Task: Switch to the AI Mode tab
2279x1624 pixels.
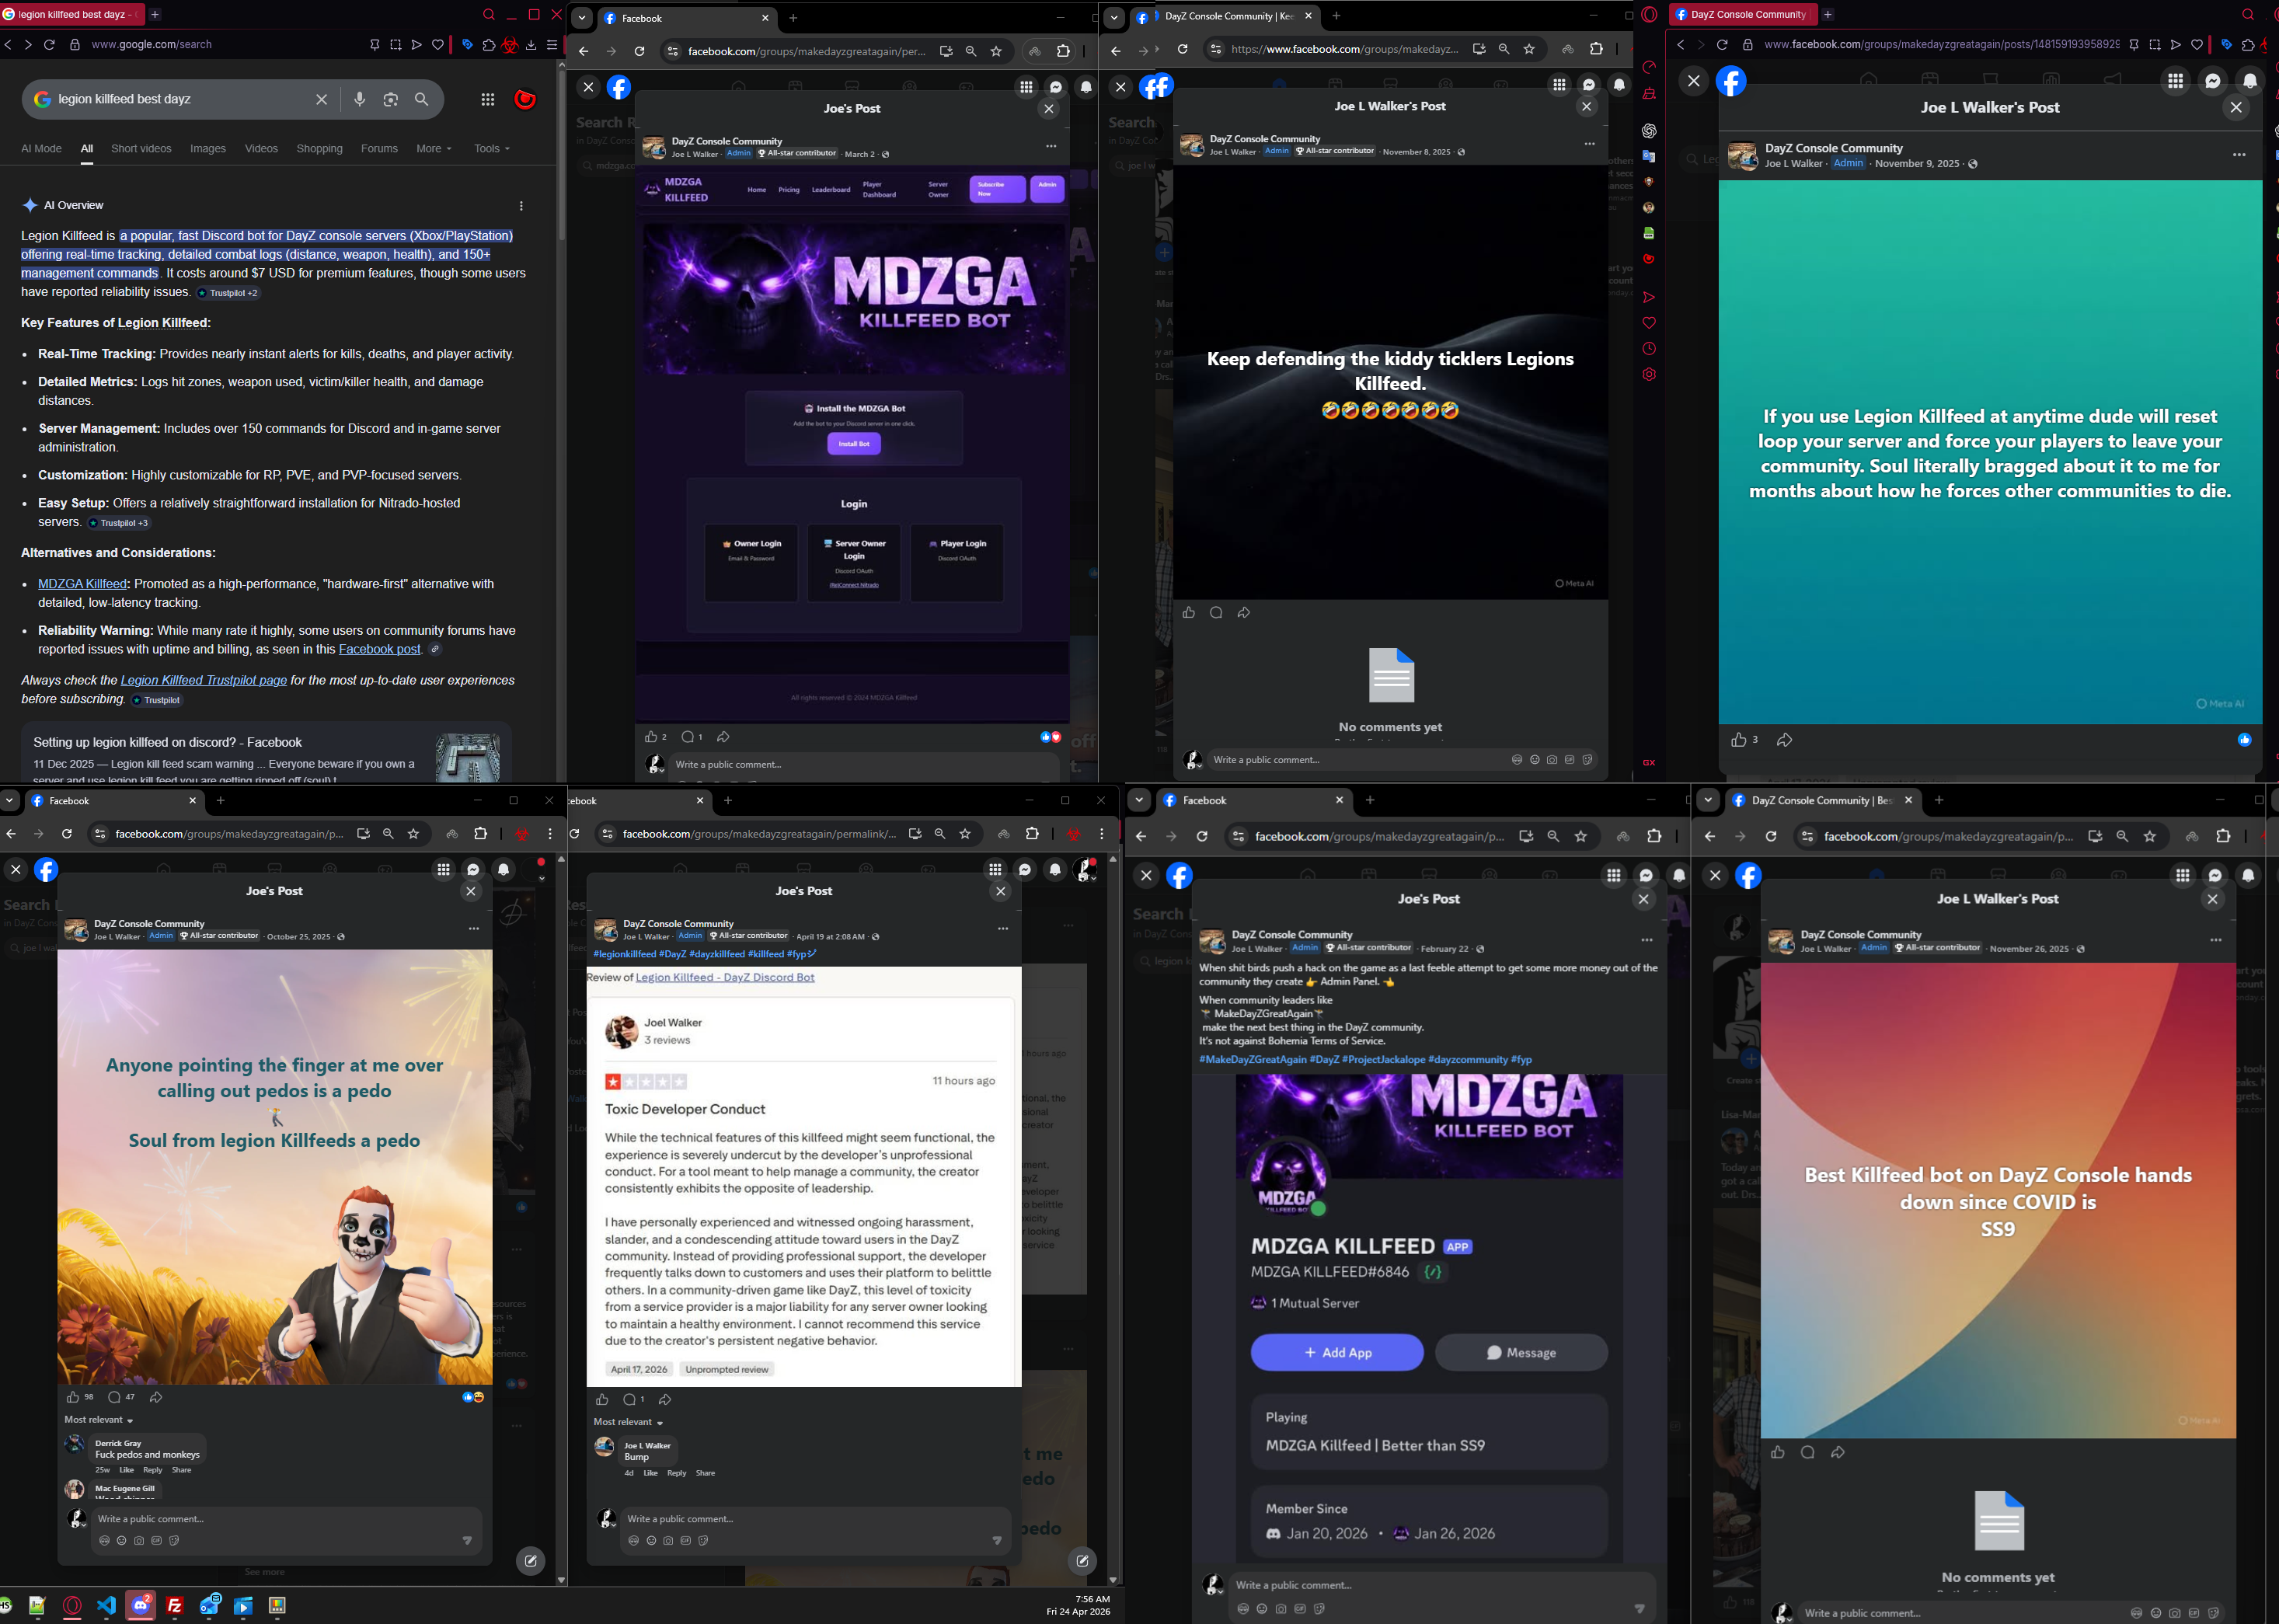Action: (x=41, y=149)
